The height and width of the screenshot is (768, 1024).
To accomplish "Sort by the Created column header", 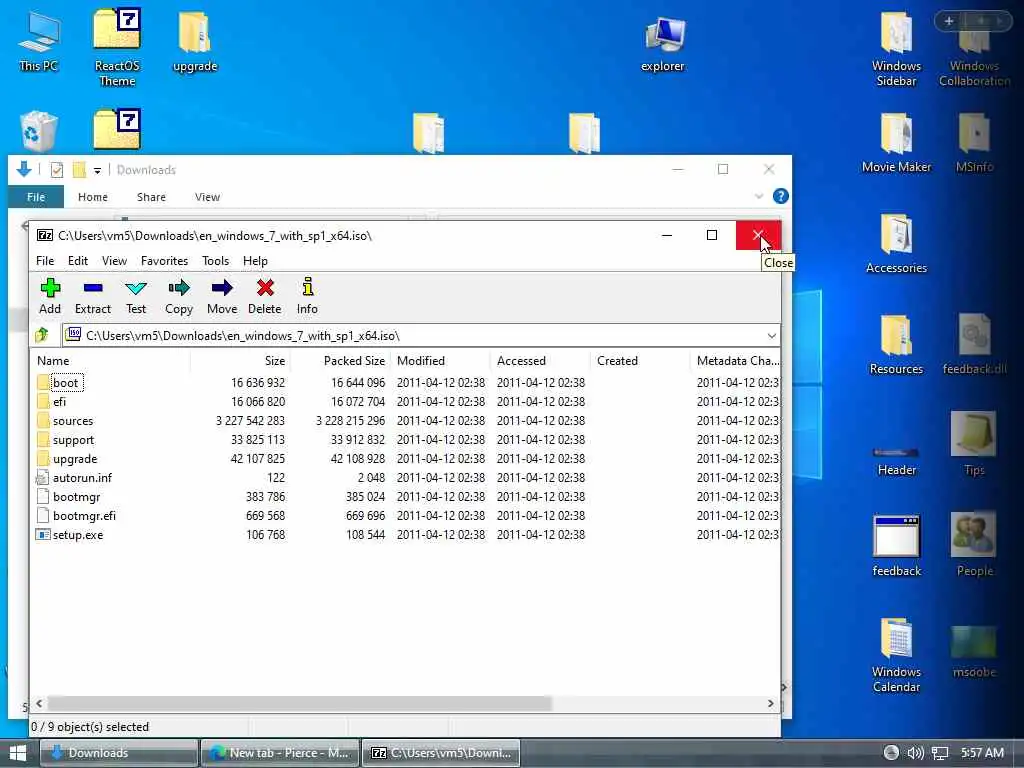I will coord(640,360).
